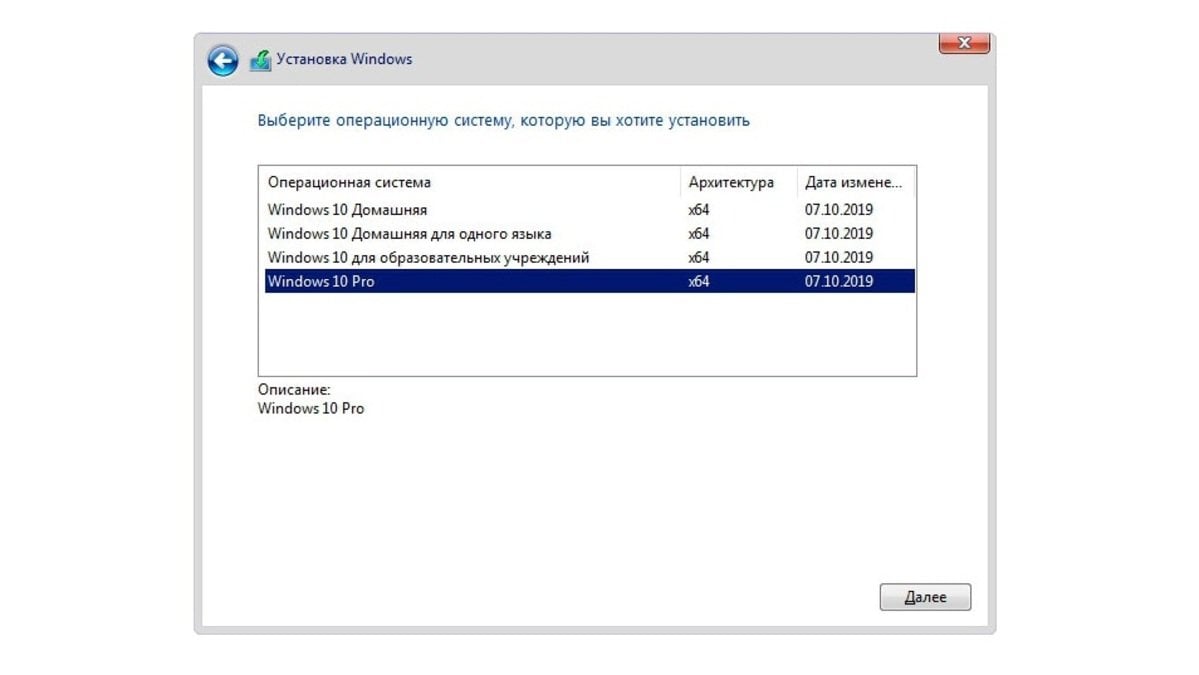
Task: Click the heading Выберите операционную систему
Action: (503, 120)
